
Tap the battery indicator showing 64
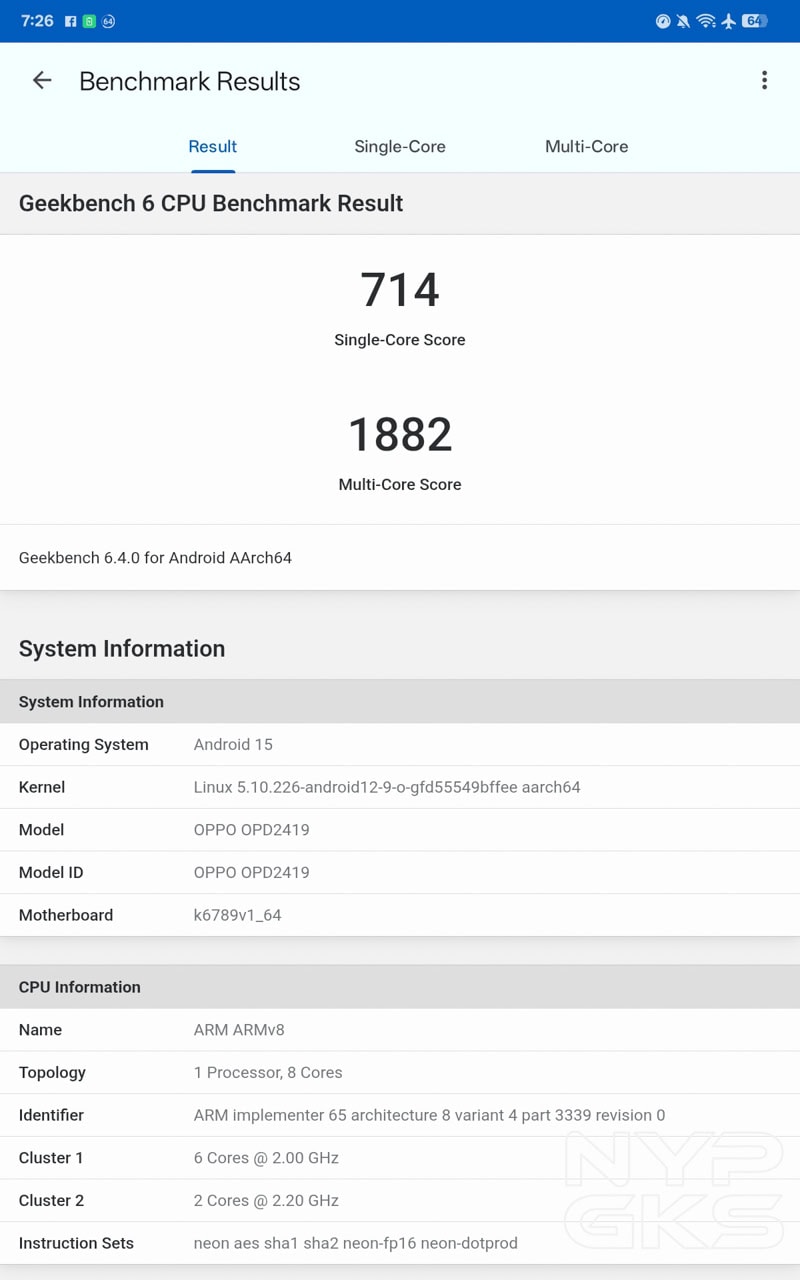pyautogui.click(x=755, y=21)
